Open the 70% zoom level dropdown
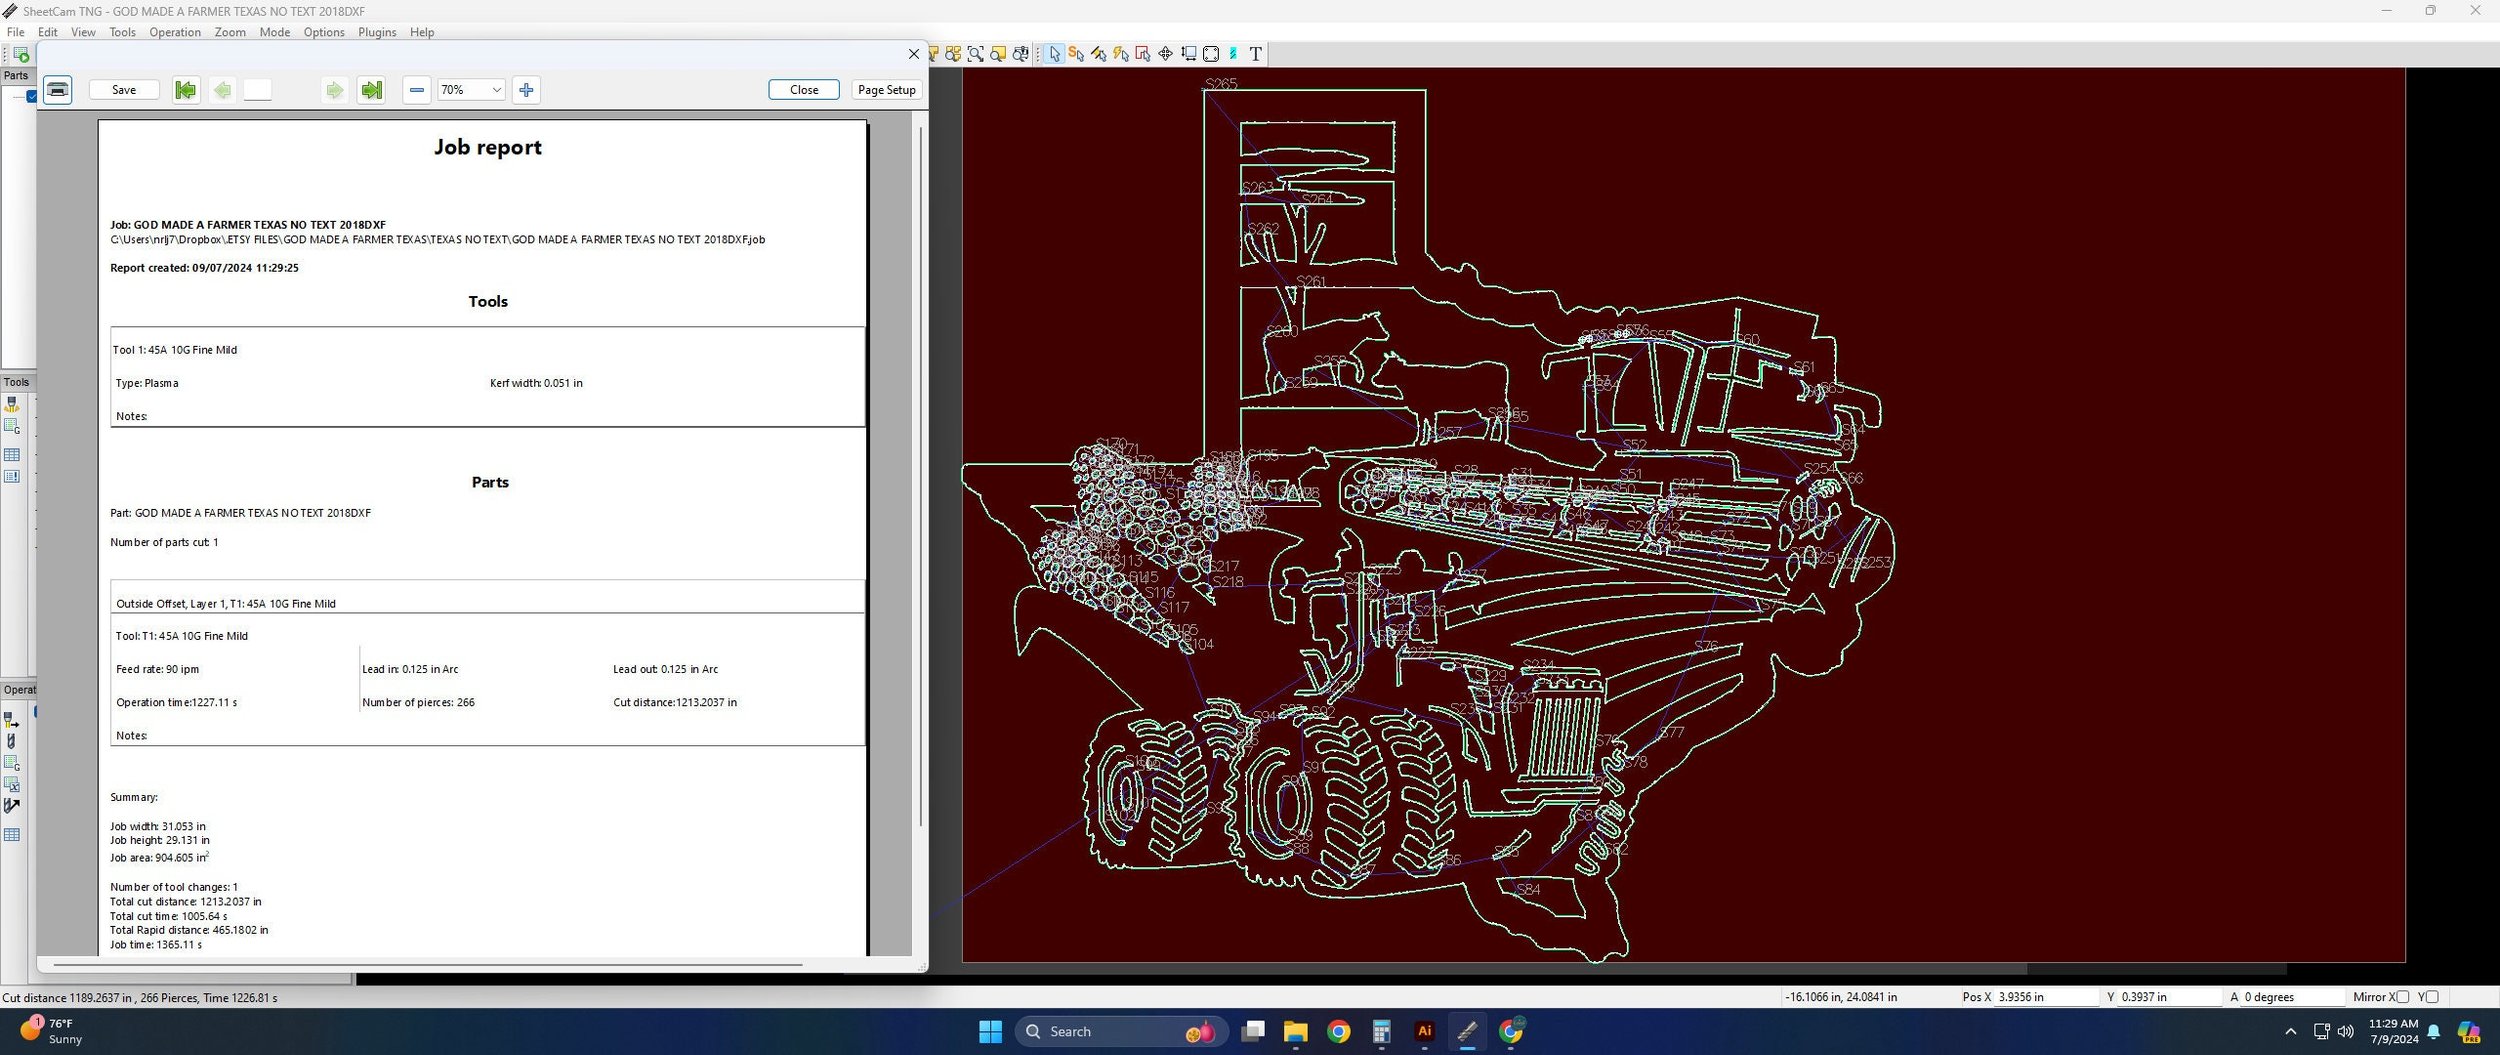The image size is (2500, 1055). pos(470,90)
